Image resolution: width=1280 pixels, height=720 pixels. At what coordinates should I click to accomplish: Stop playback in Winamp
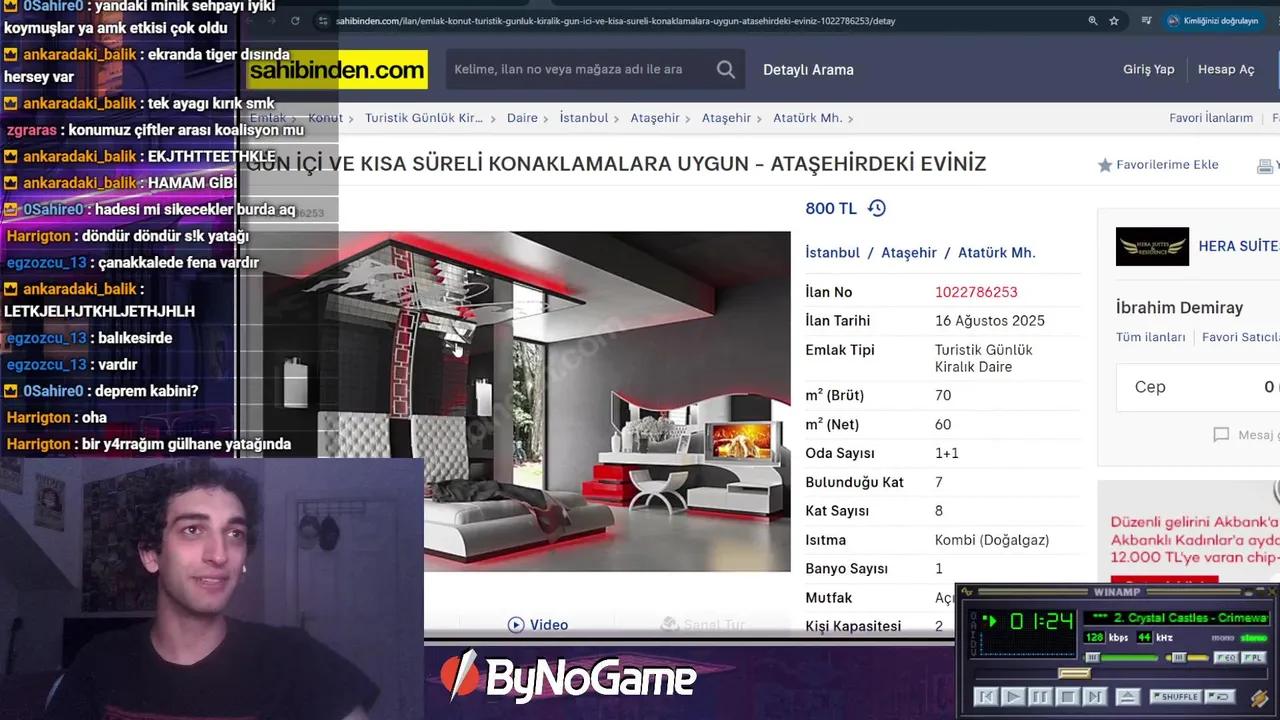(1068, 697)
